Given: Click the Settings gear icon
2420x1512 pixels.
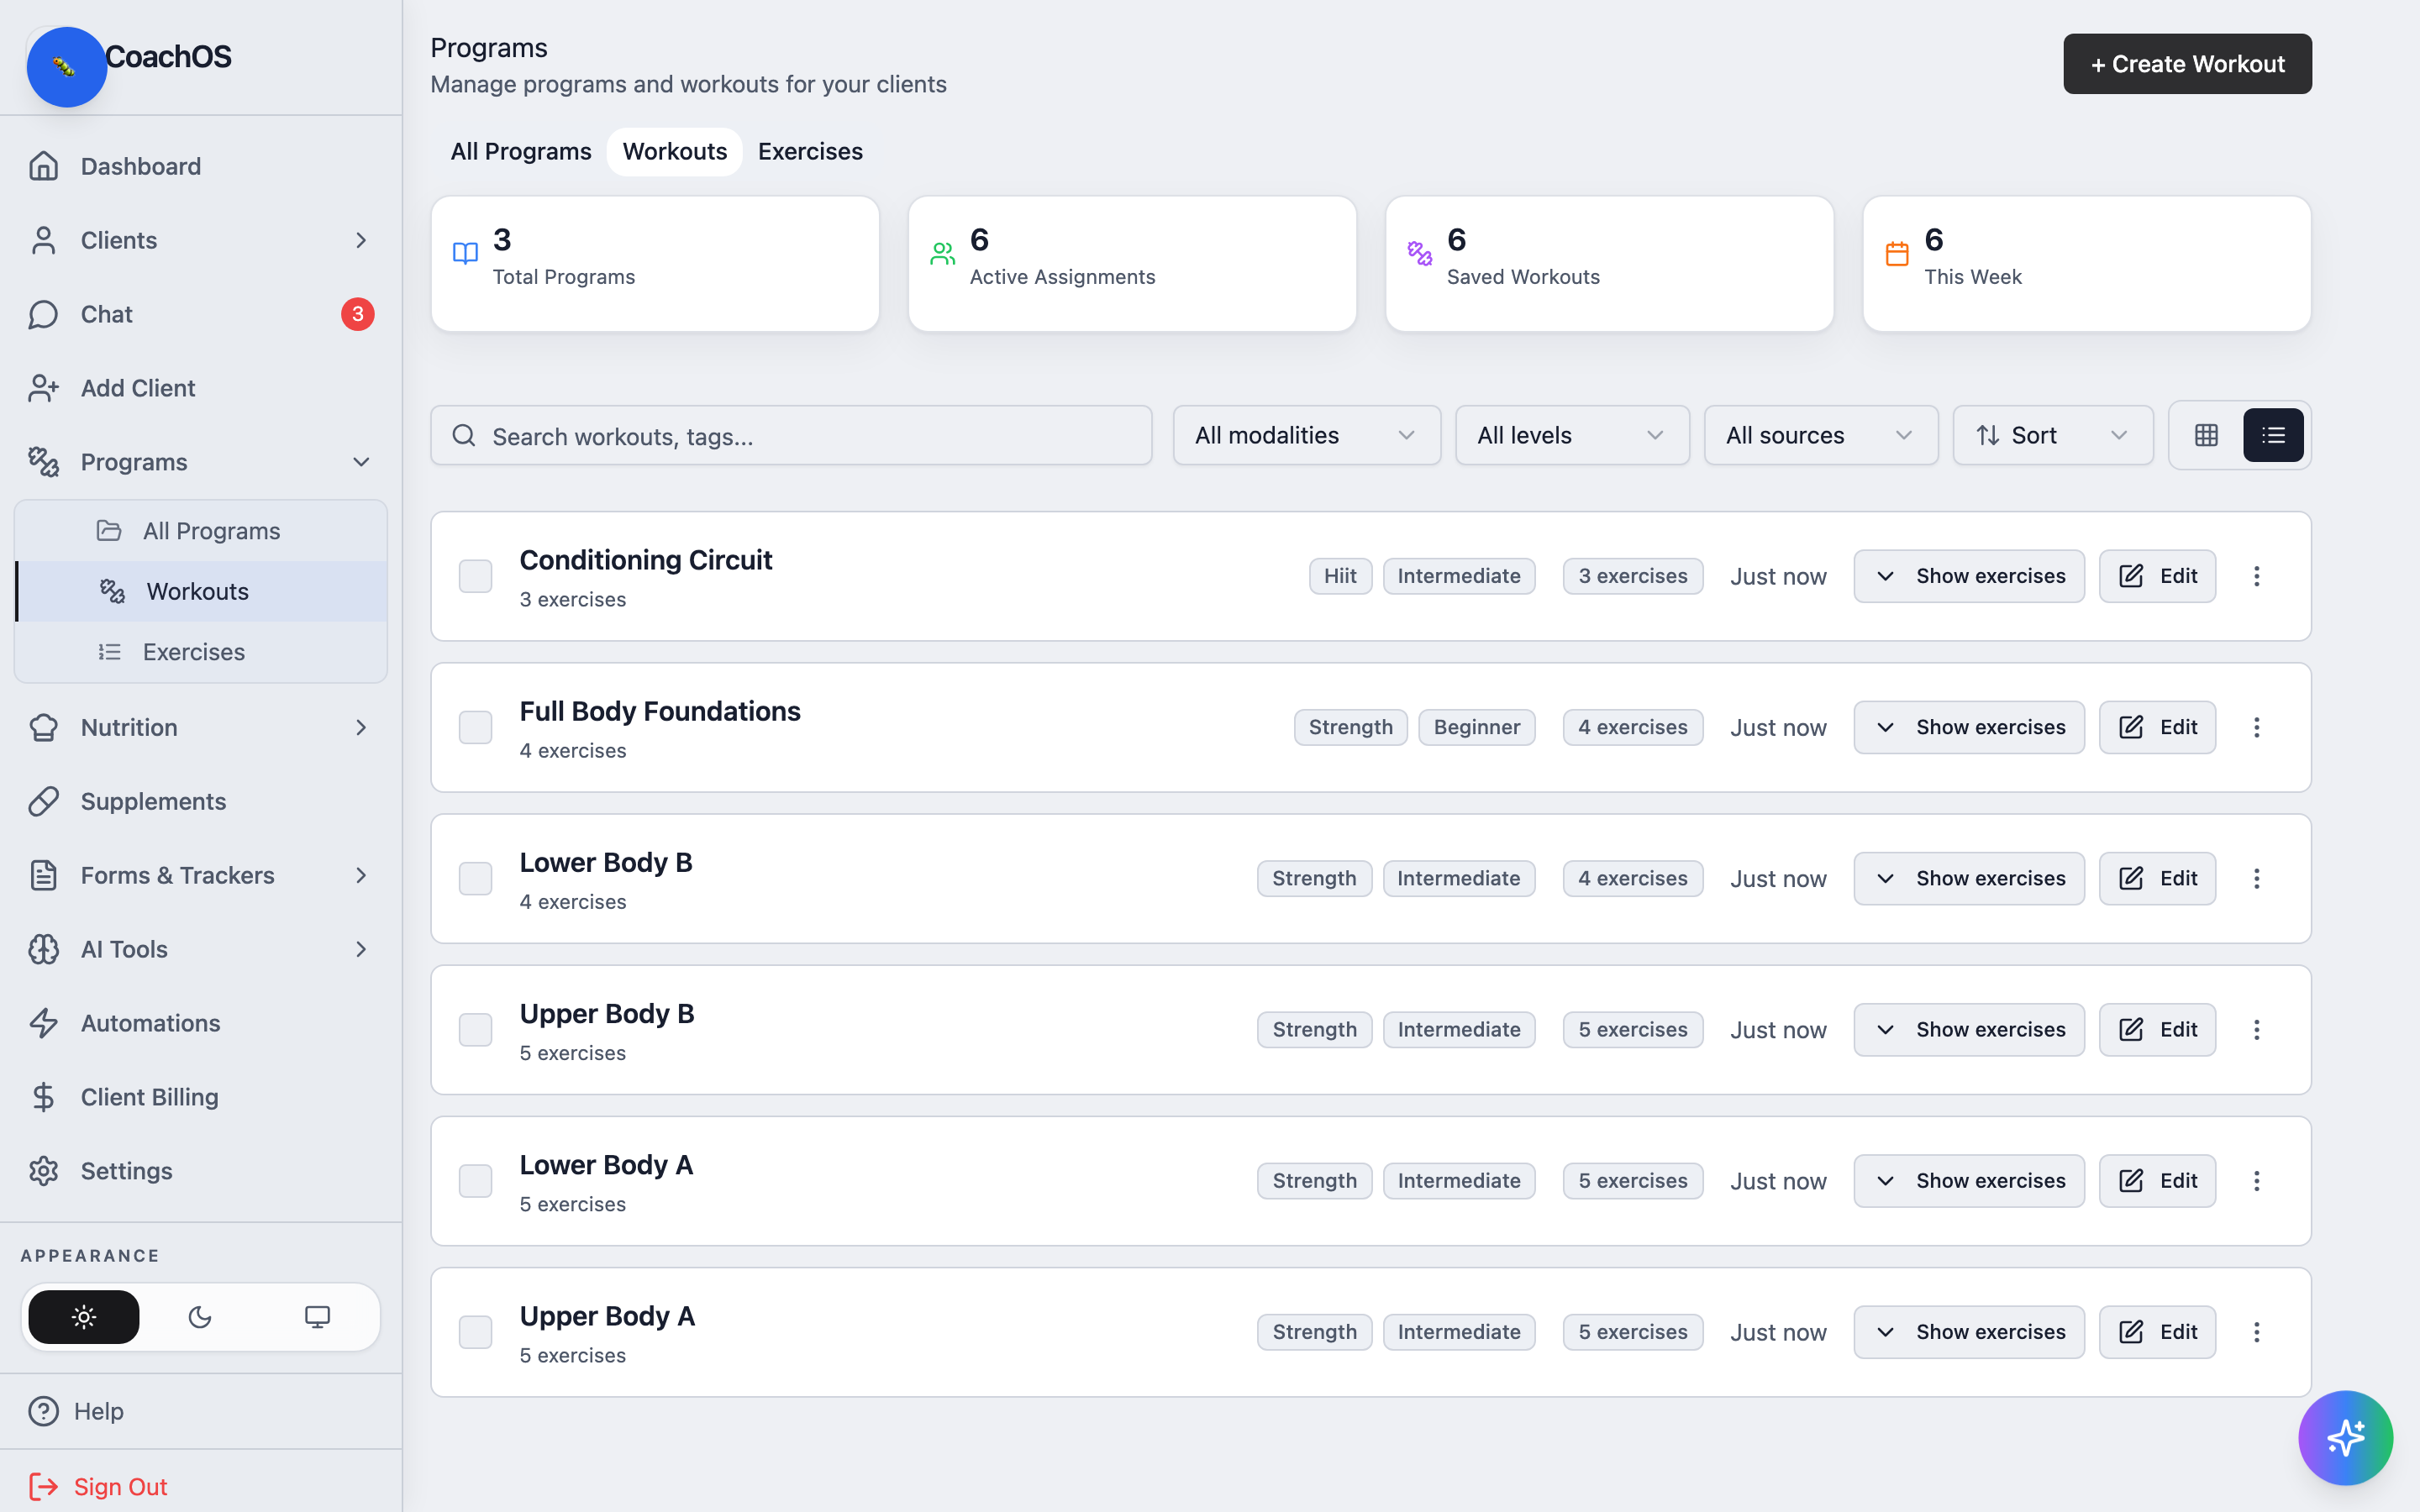Looking at the screenshot, I should coord(43,1171).
